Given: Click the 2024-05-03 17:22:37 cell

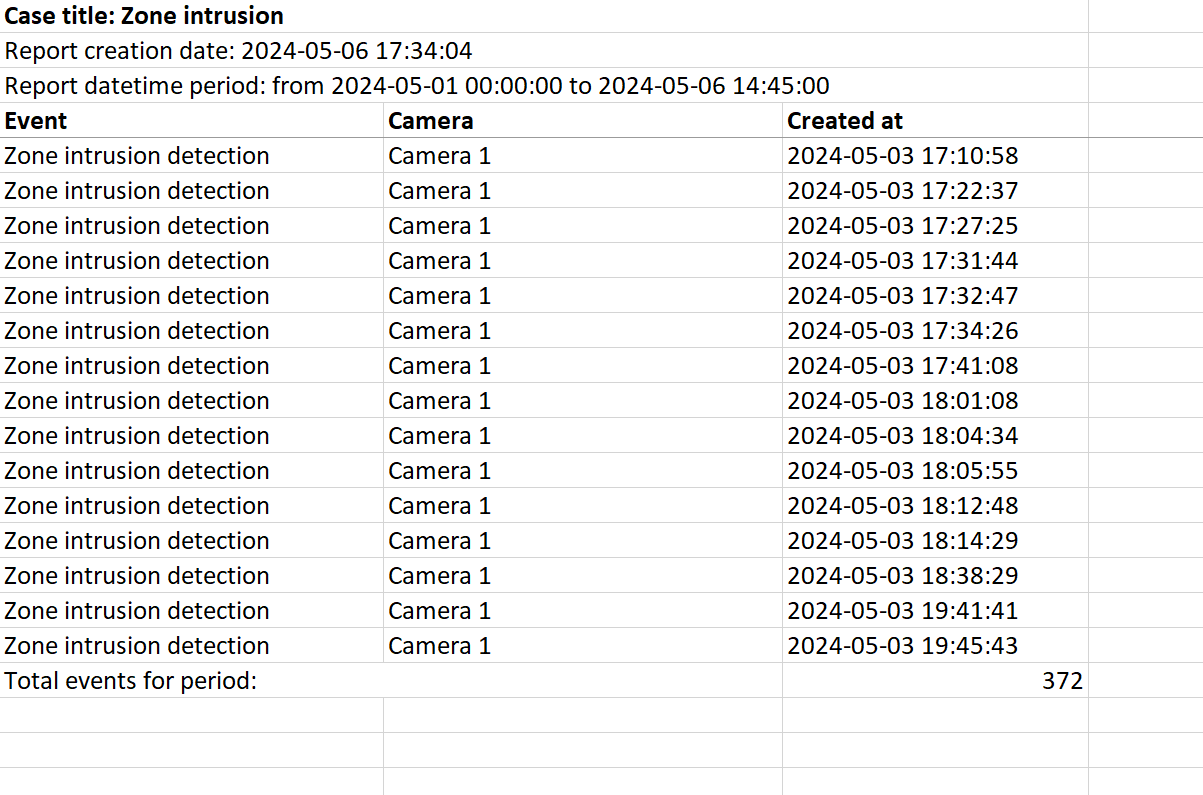Looking at the screenshot, I should pos(902,191).
